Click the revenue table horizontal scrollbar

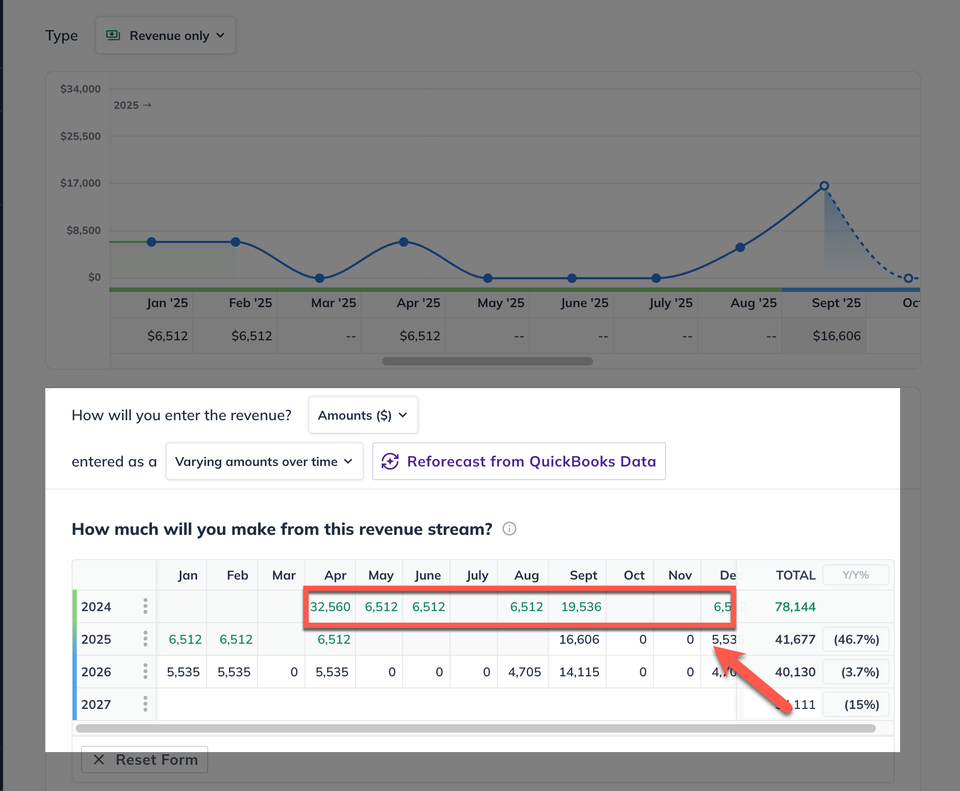[476, 729]
